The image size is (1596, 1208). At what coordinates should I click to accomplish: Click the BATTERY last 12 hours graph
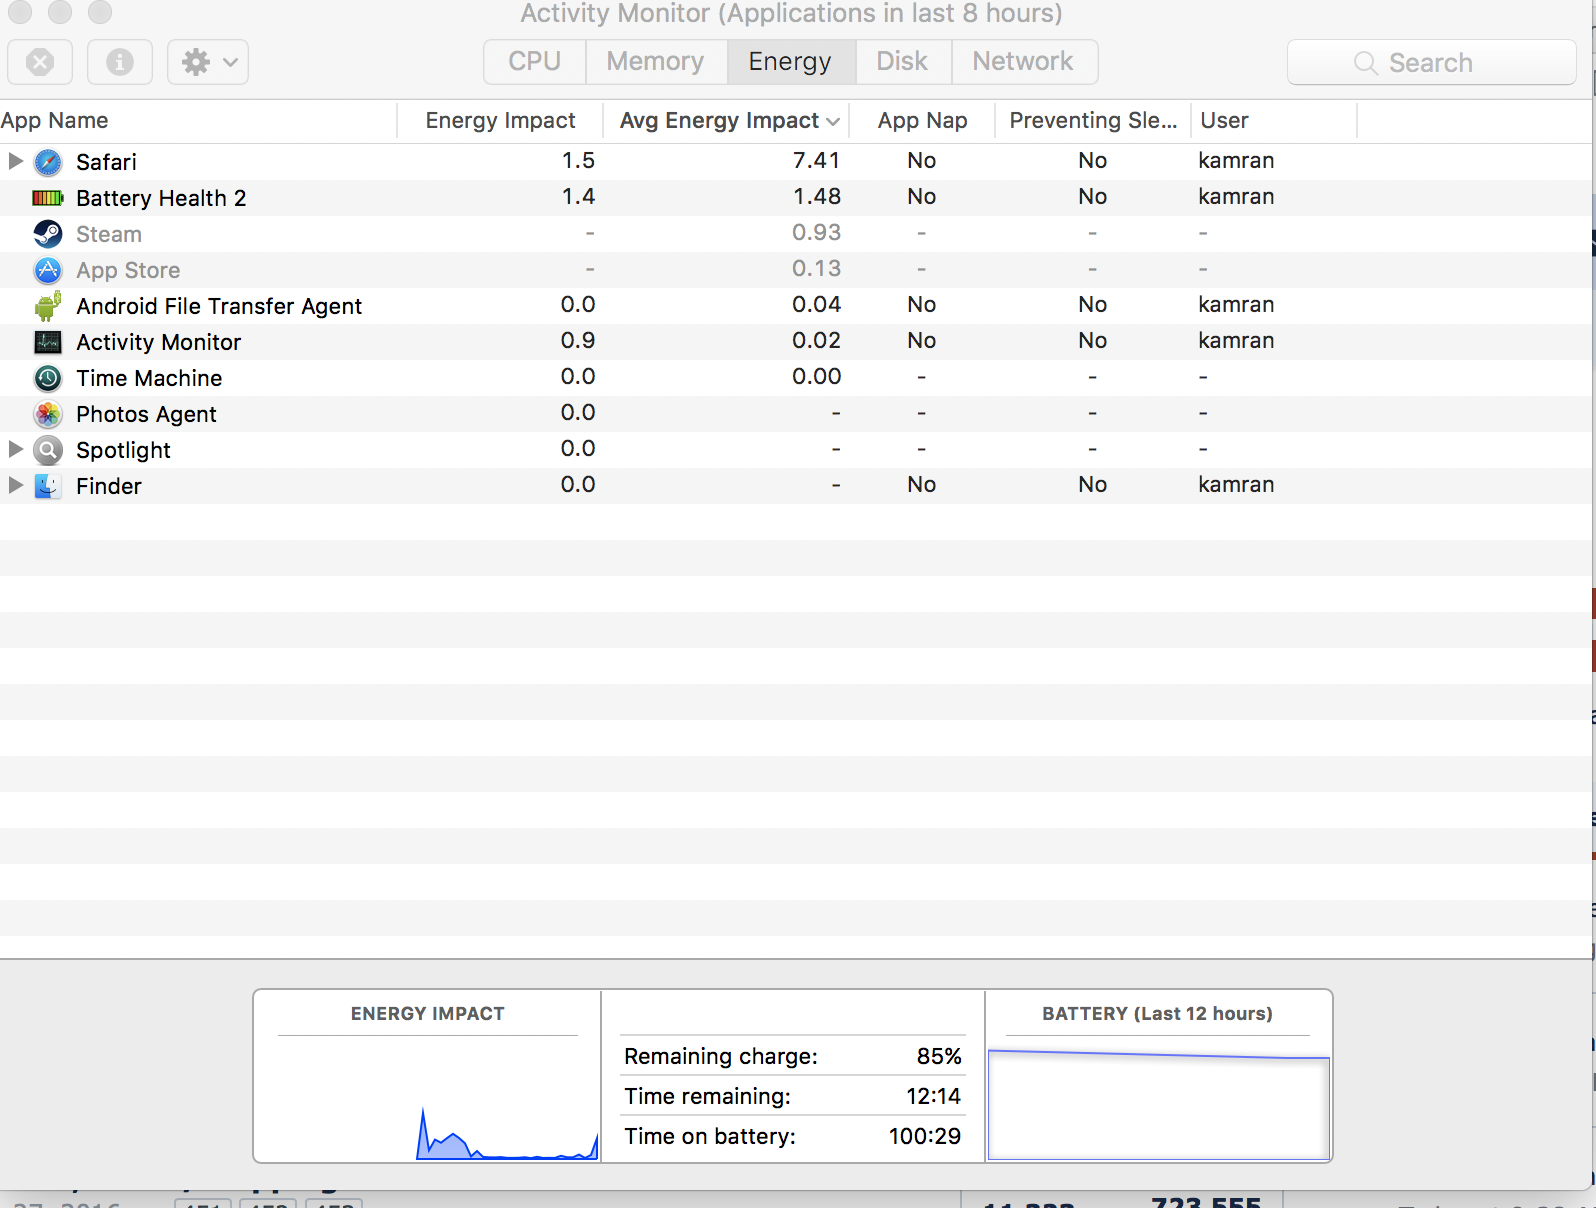pyautogui.click(x=1159, y=1104)
